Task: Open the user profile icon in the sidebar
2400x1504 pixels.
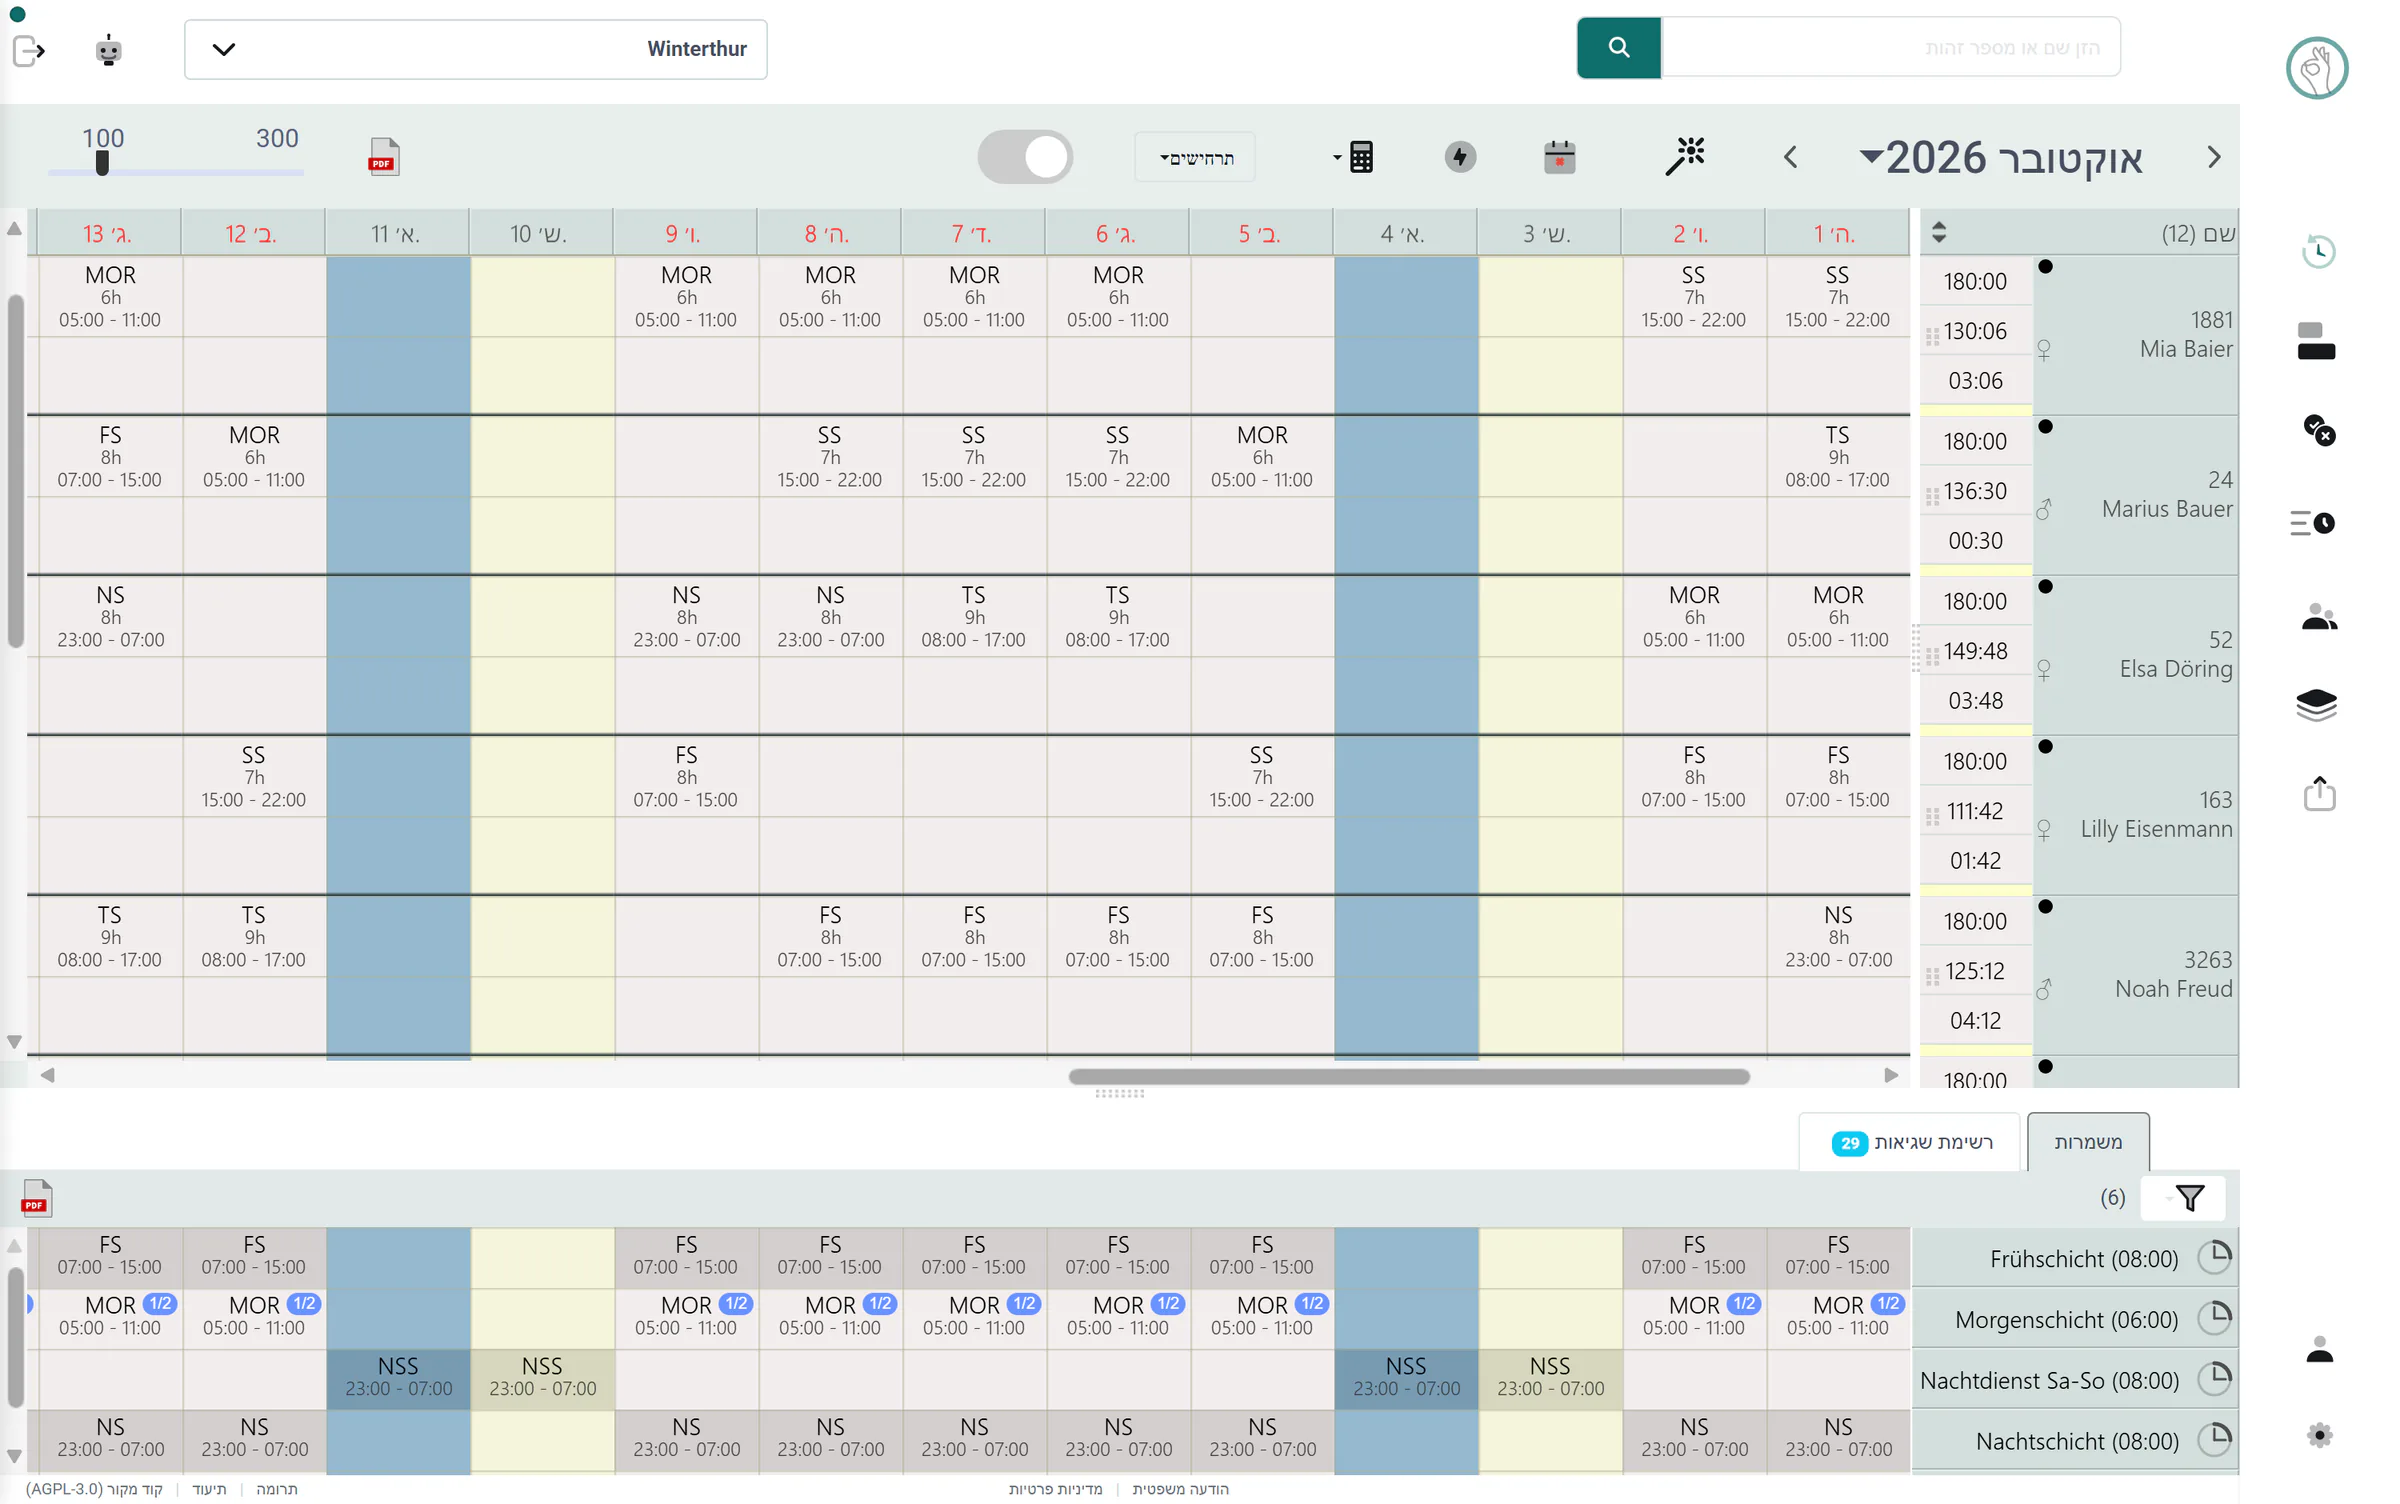Action: [2319, 1350]
